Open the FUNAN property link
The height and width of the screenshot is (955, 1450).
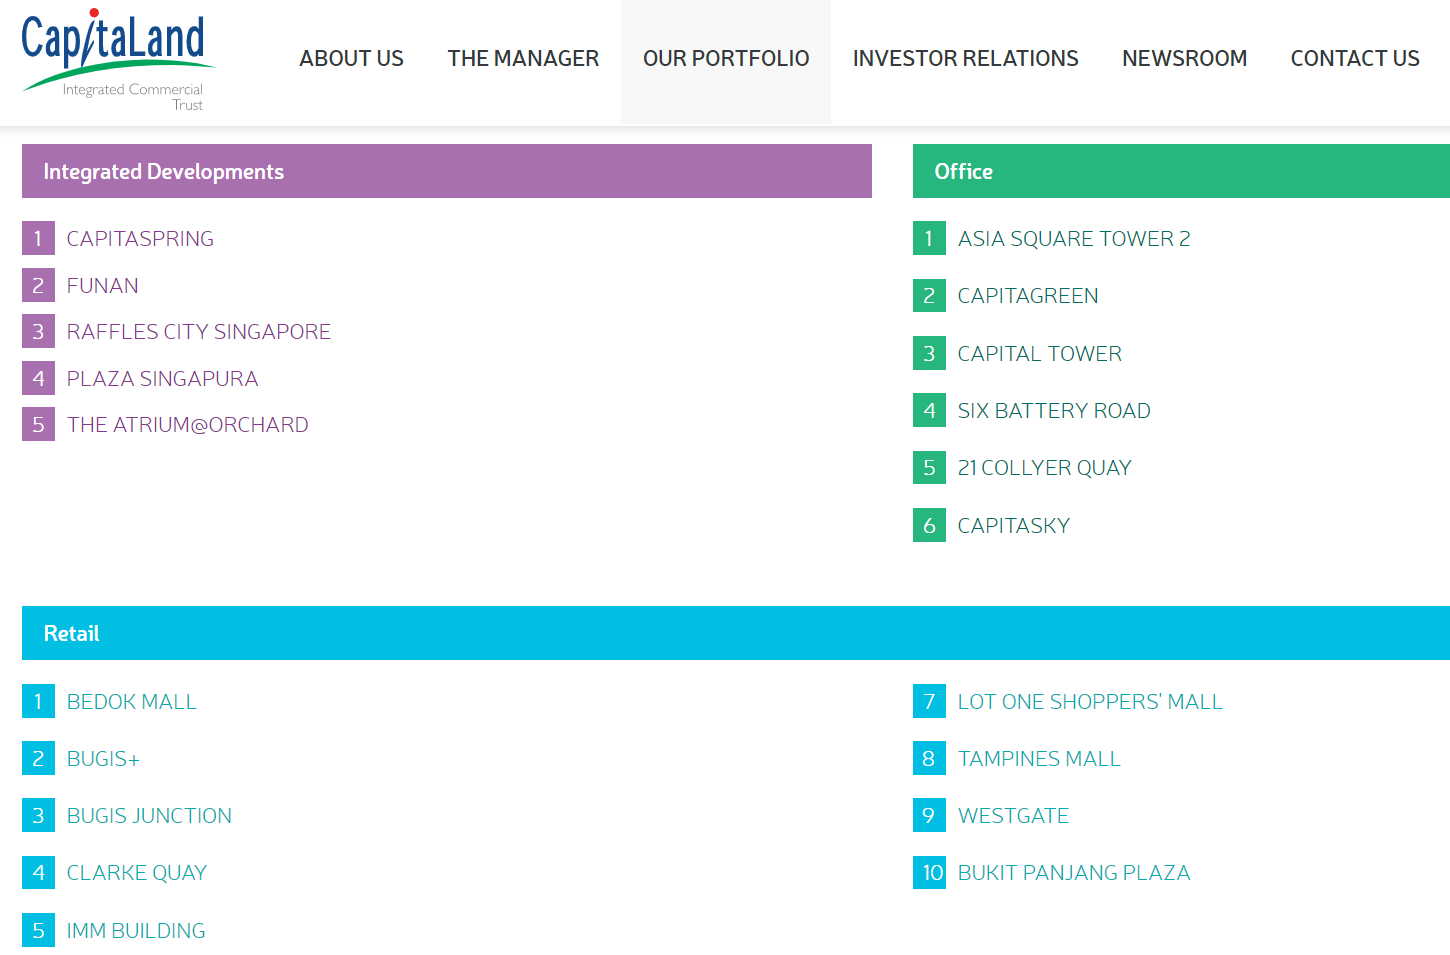pyautogui.click(x=103, y=286)
